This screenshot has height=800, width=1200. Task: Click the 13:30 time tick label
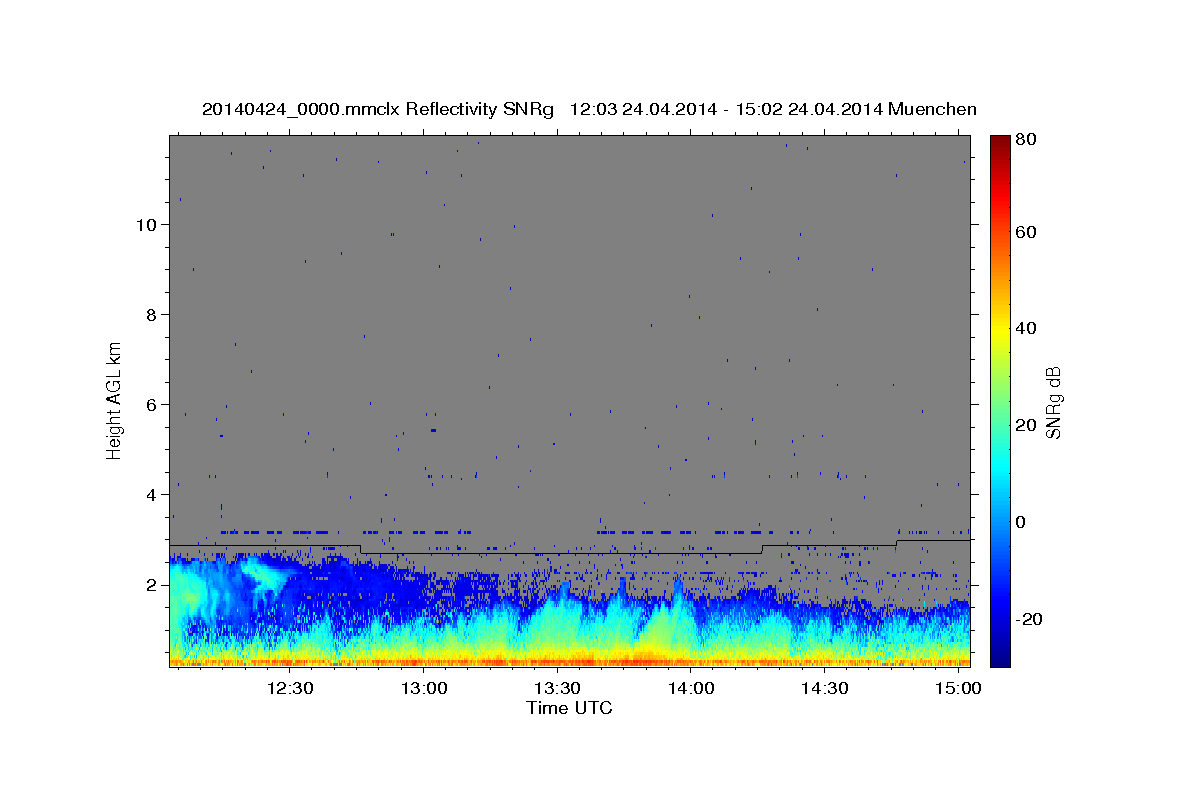tap(557, 688)
